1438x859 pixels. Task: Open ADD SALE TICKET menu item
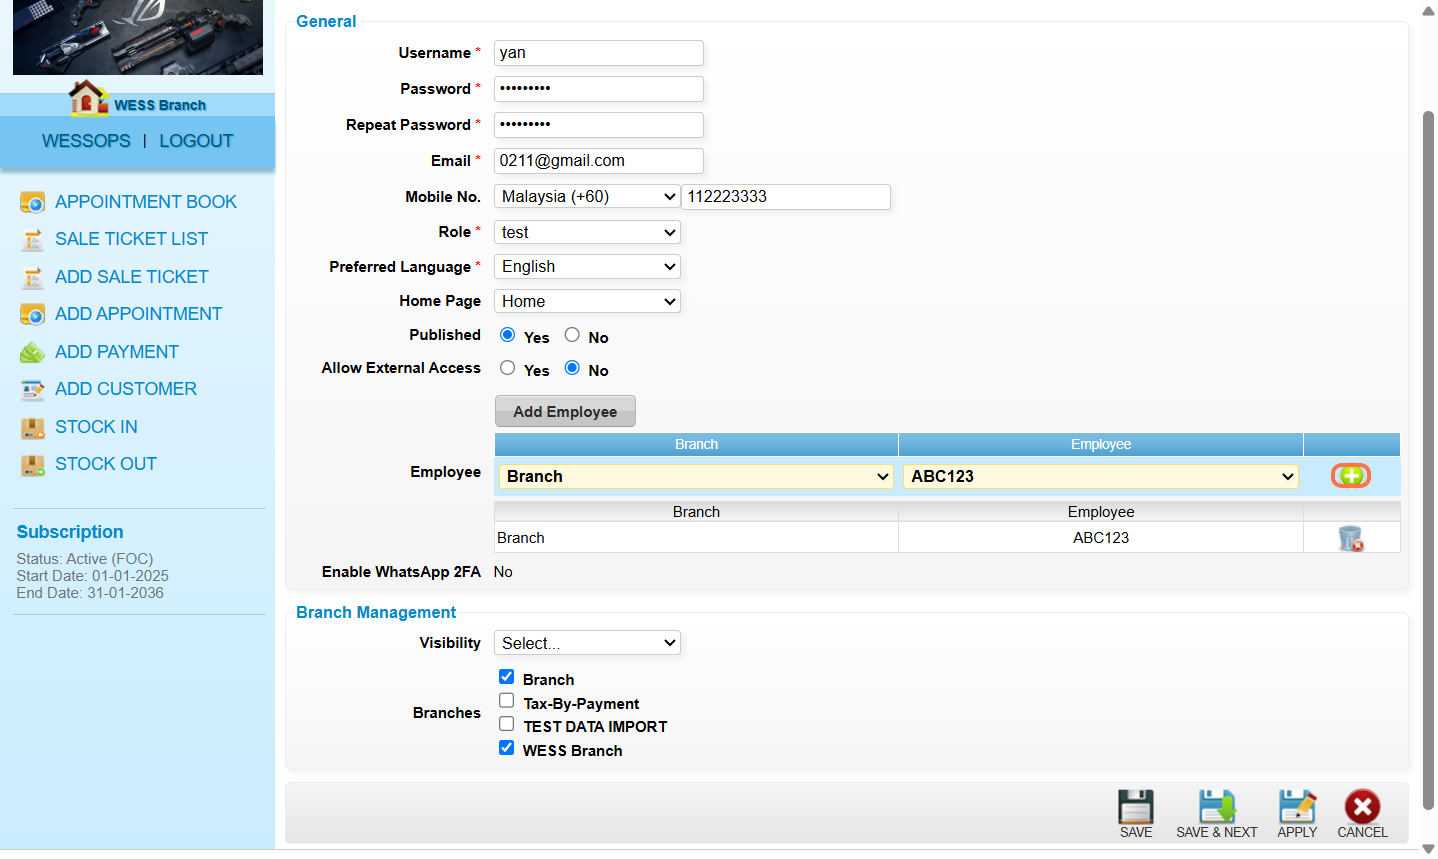pyautogui.click(x=132, y=277)
